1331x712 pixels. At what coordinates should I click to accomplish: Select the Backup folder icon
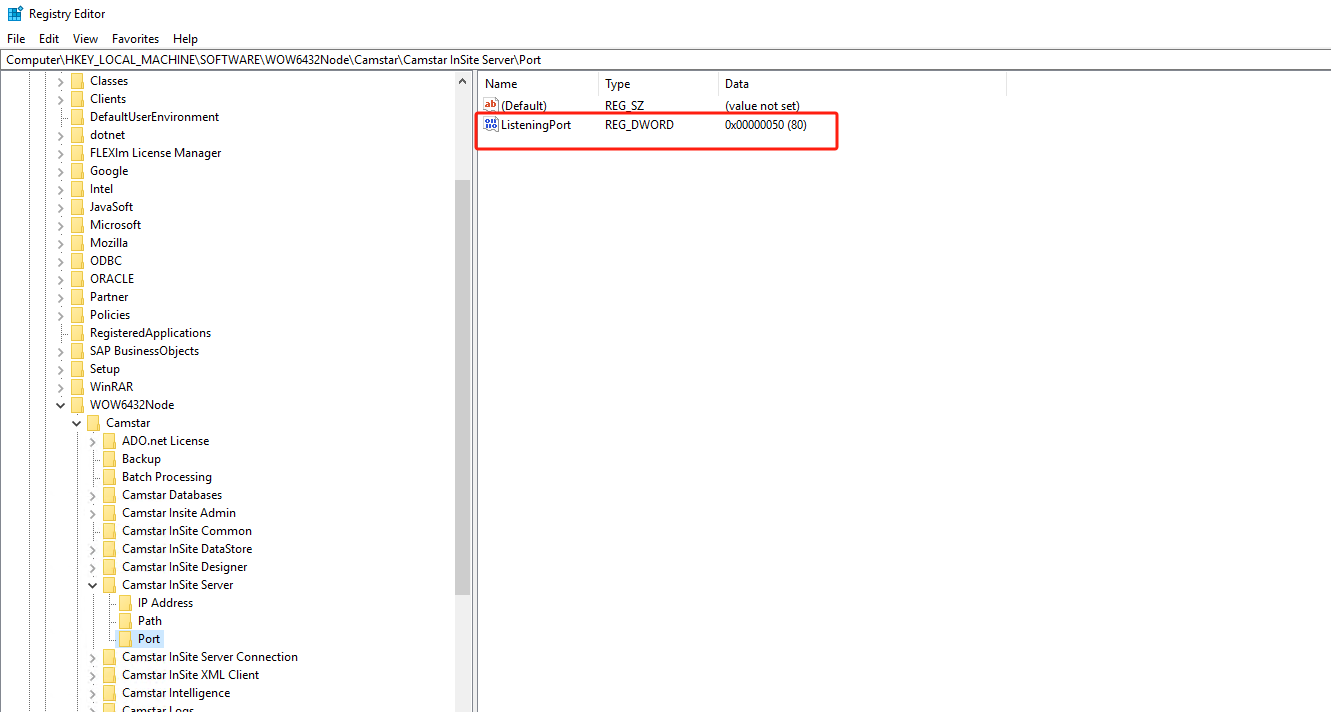(x=110, y=459)
